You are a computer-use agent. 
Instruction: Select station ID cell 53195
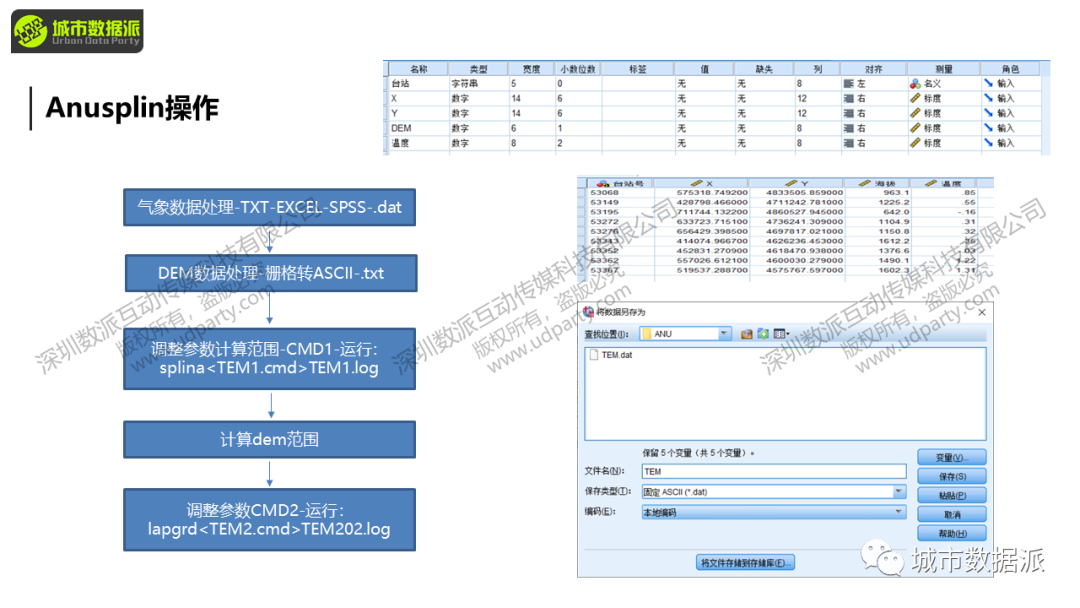point(620,212)
